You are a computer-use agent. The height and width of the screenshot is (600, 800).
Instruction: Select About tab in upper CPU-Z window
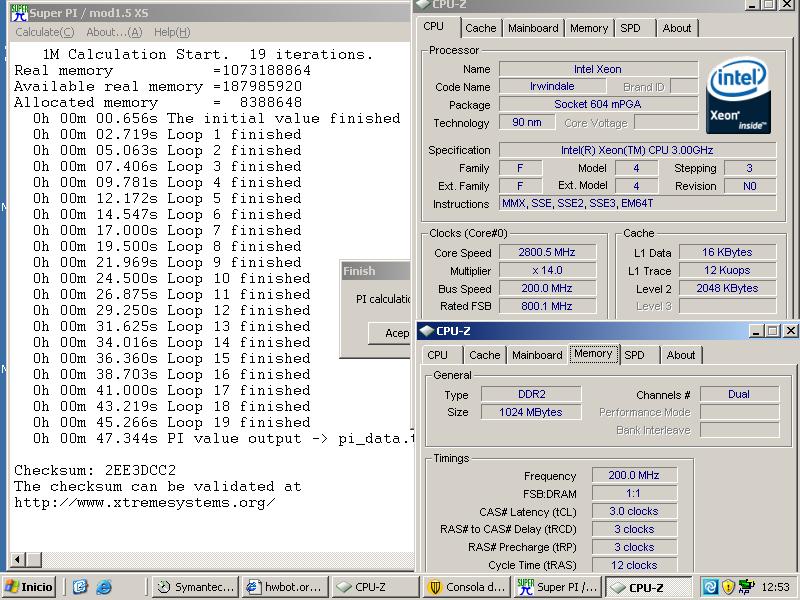[x=677, y=28]
